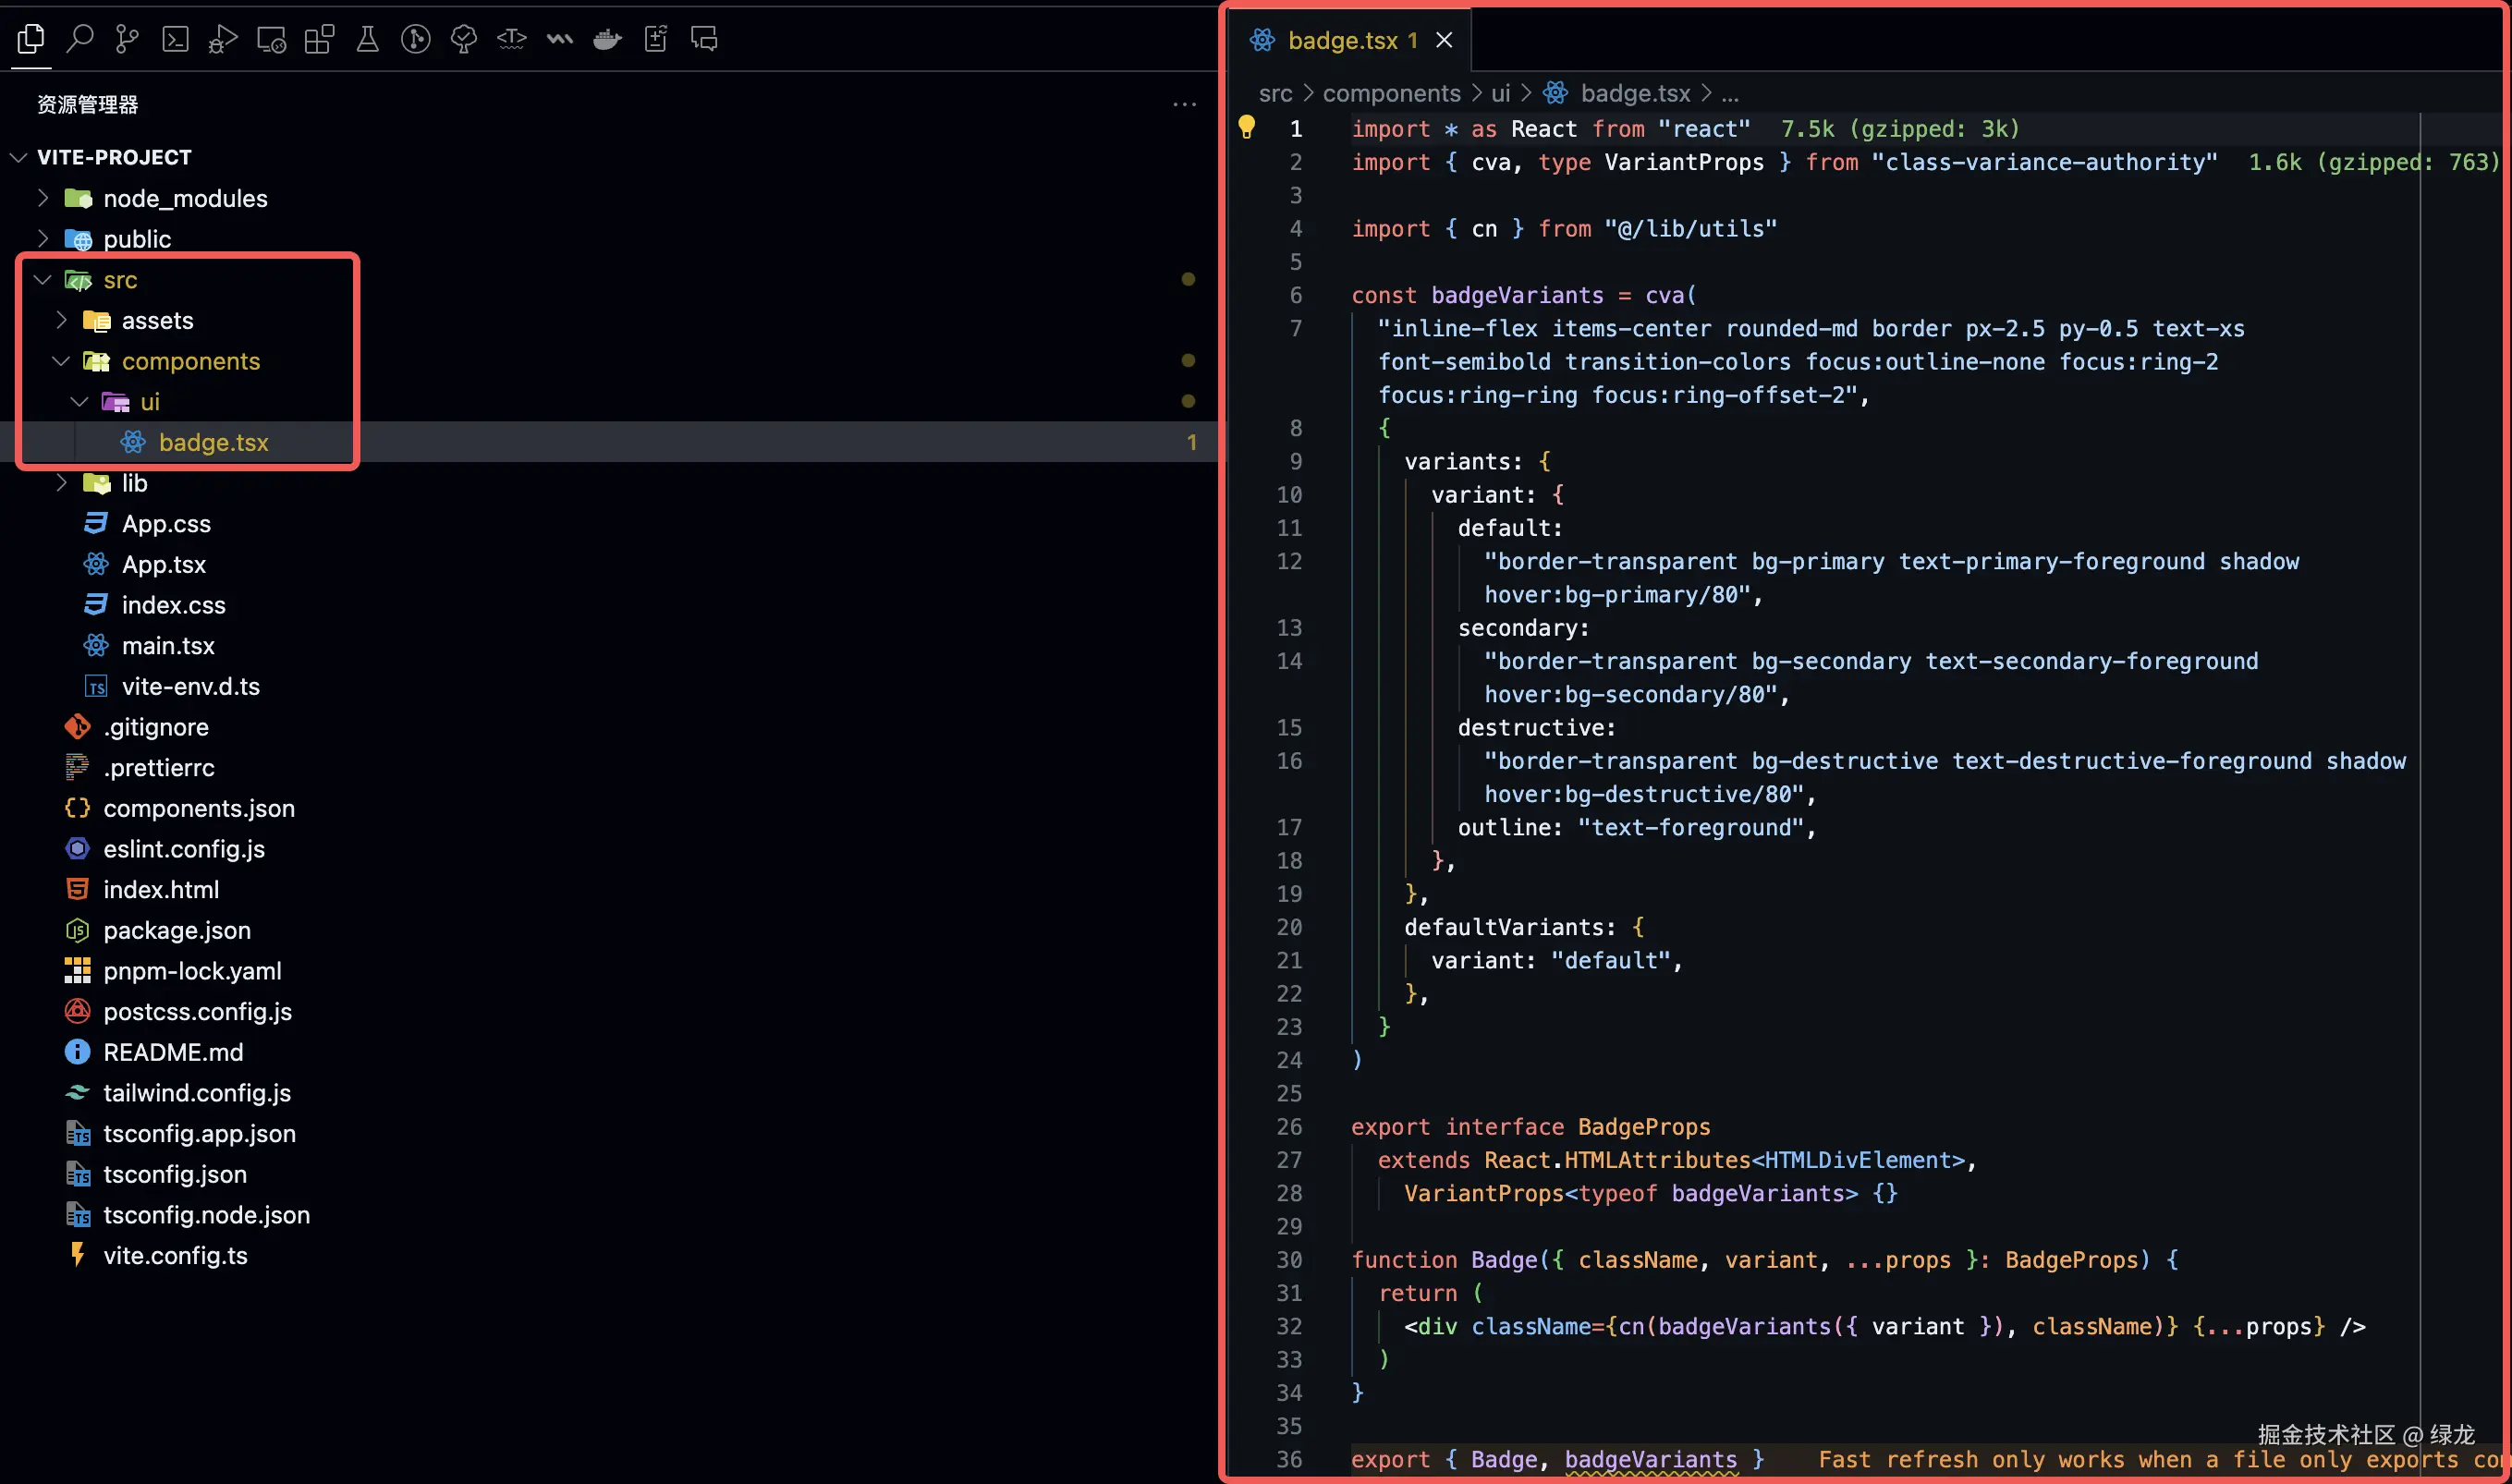Open the Source Control branch icon

(127, 39)
